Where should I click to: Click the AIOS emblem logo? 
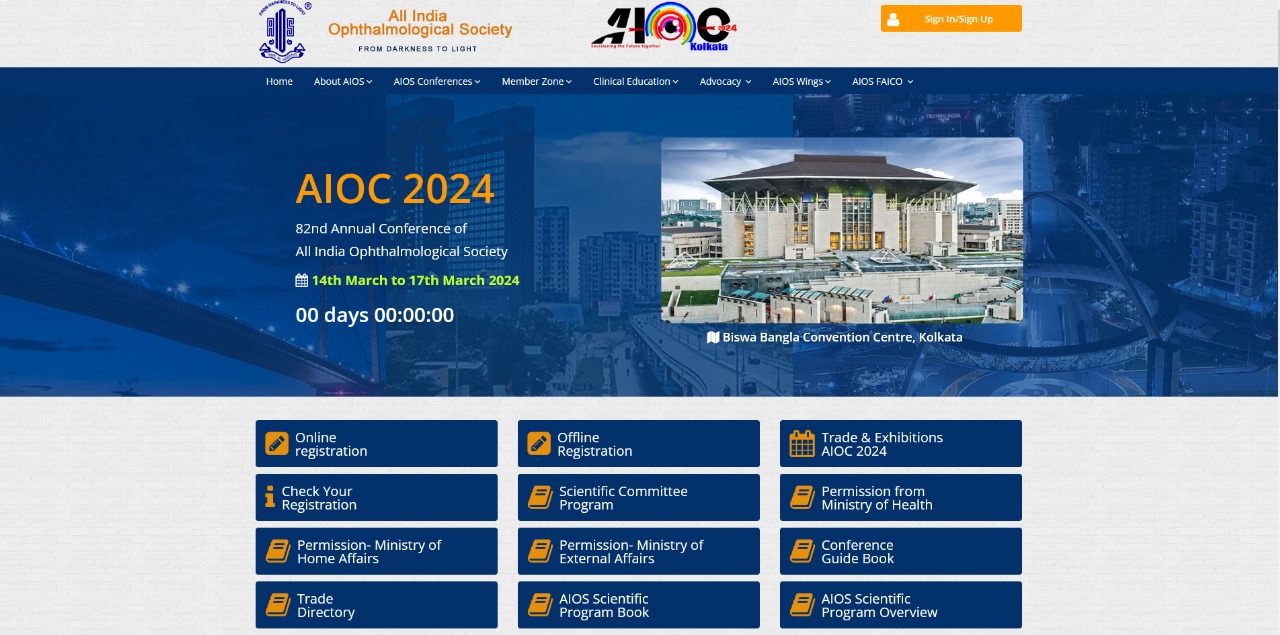tap(285, 32)
